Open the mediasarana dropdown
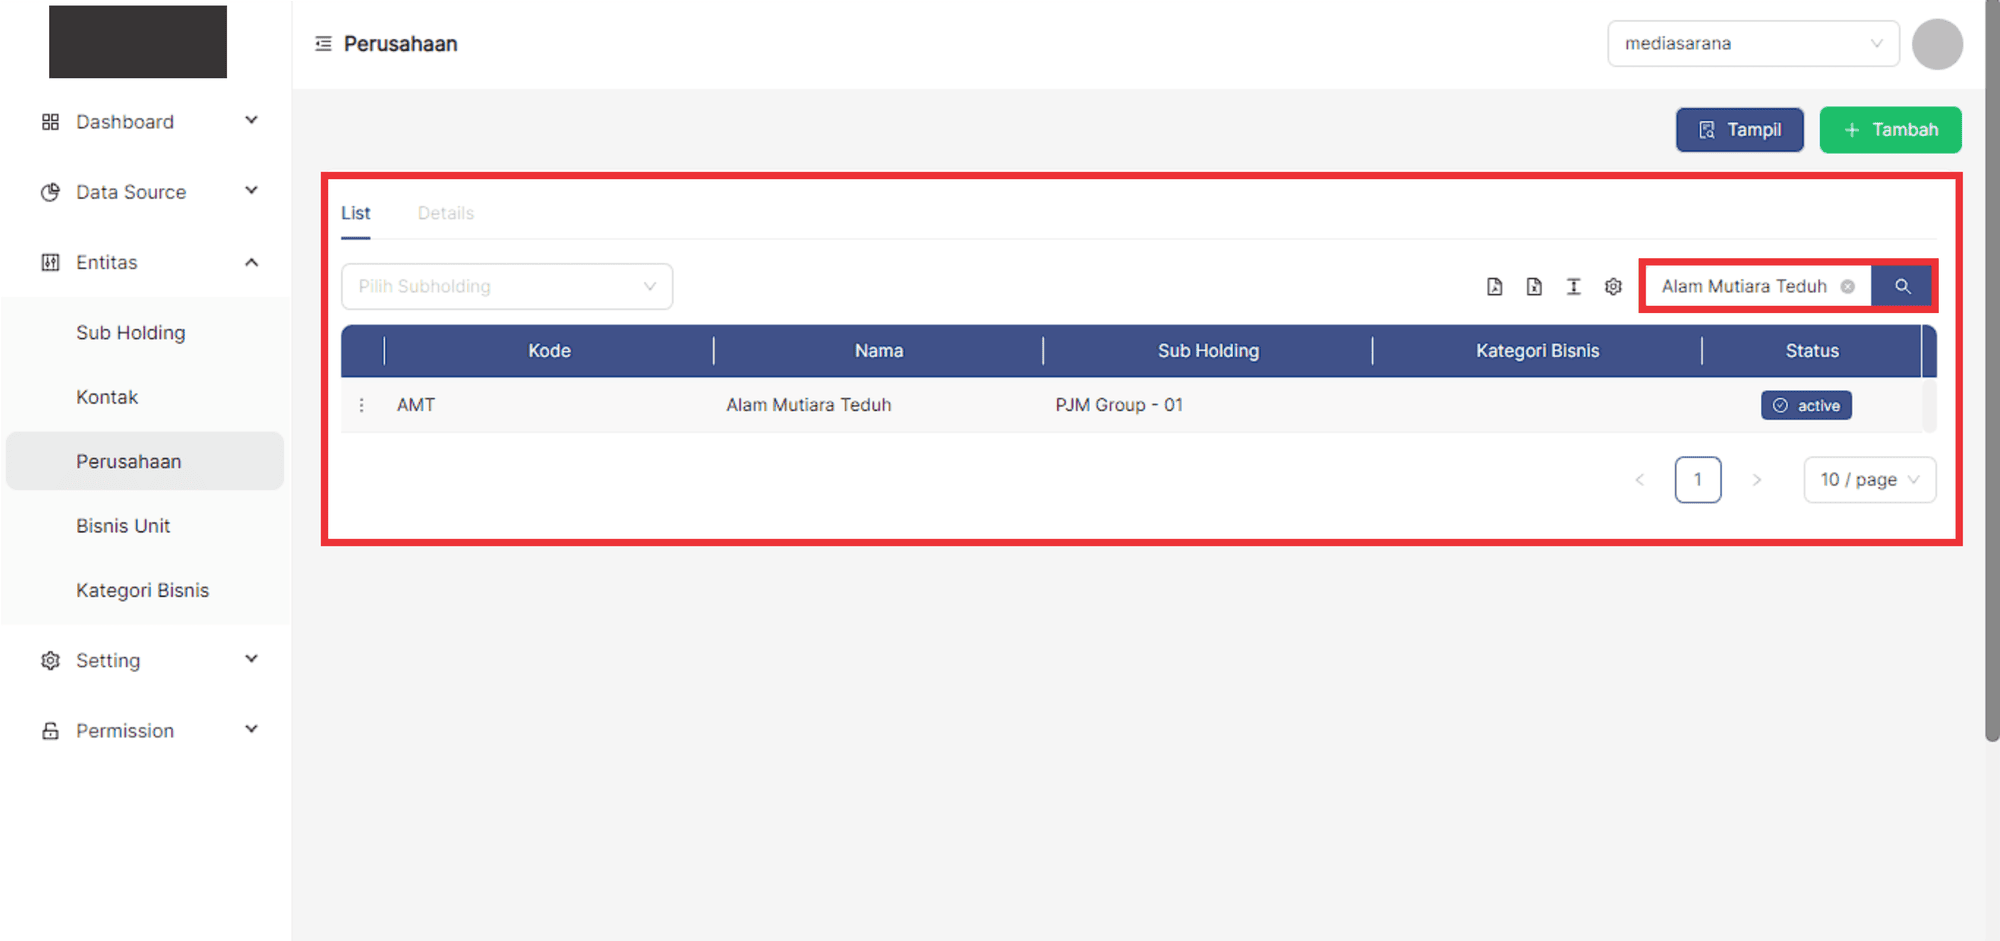The image size is (2000, 941). click(x=1752, y=44)
